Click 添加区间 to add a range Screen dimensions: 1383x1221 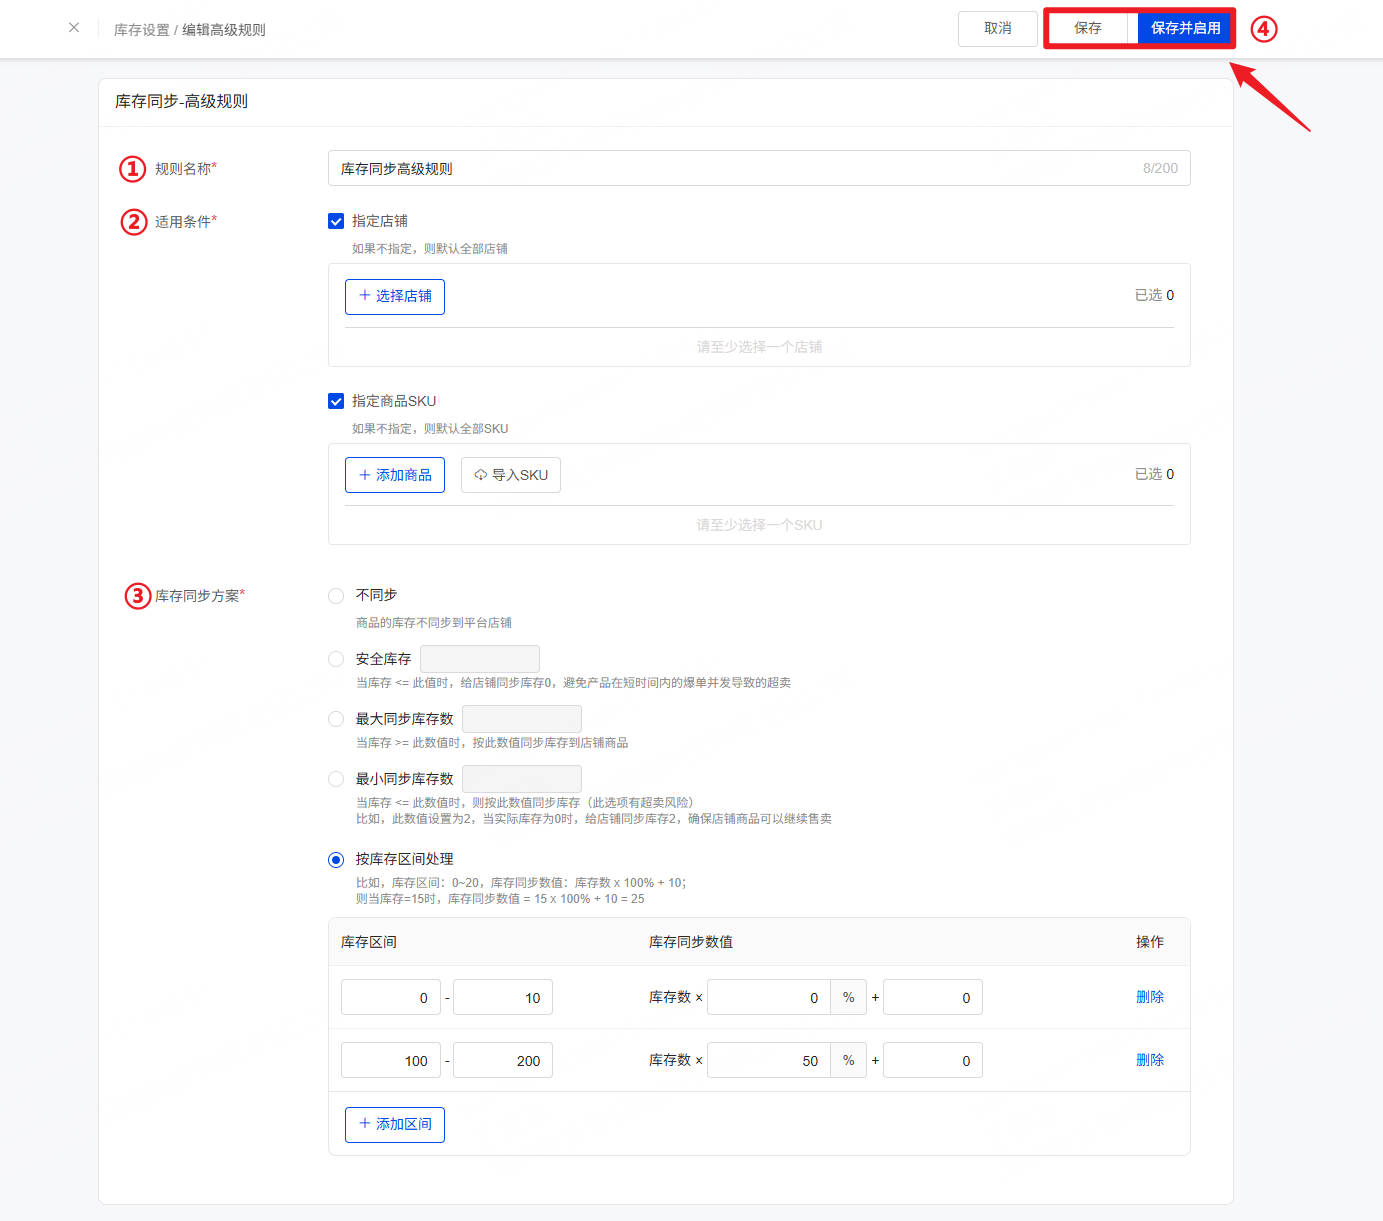click(395, 1125)
